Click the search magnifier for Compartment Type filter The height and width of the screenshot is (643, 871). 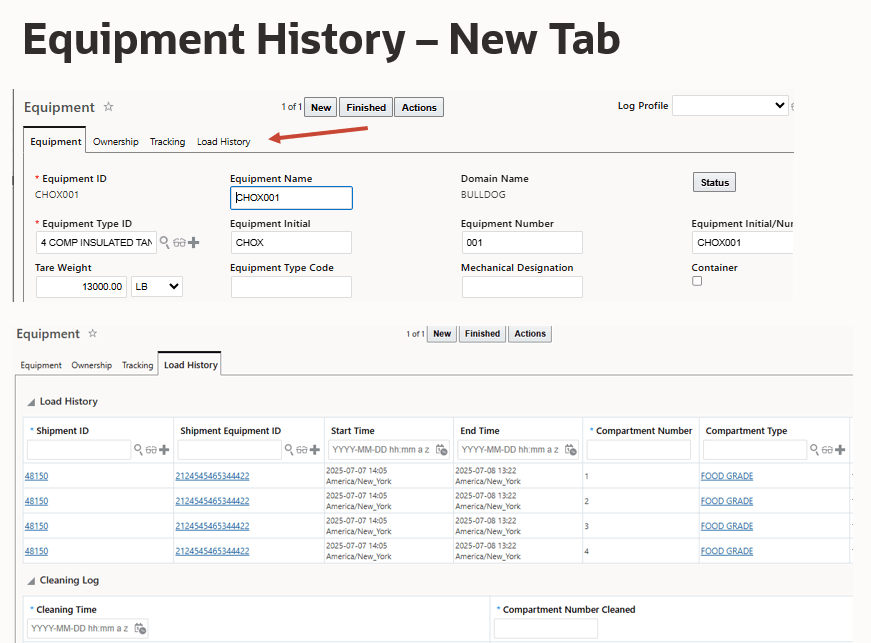click(x=814, y=449)
